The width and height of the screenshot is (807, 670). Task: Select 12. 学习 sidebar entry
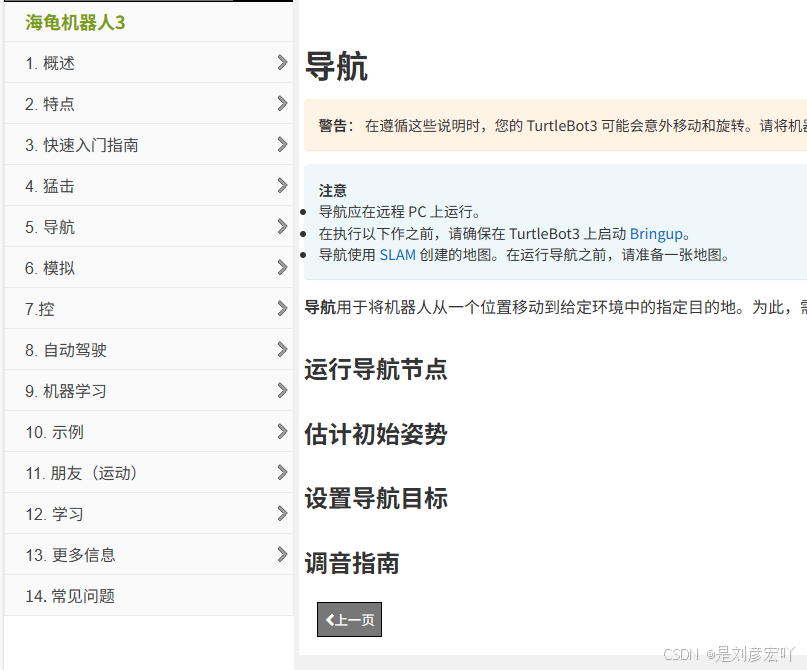point(149,514)
